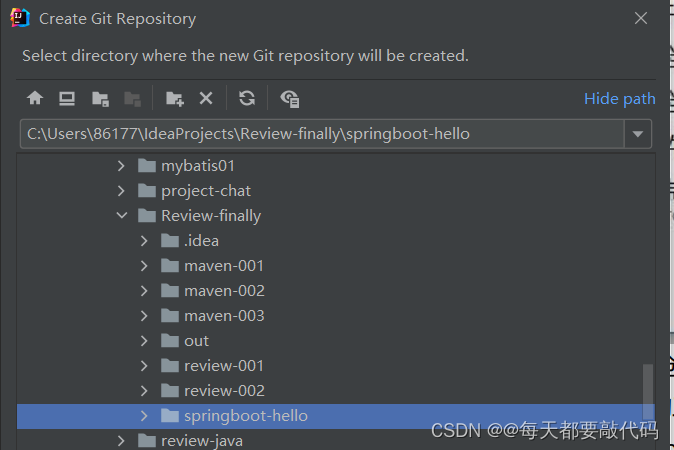Expand the project-chat folder
This screenshot has height=450, width=674.
click(x=121, y=191)
